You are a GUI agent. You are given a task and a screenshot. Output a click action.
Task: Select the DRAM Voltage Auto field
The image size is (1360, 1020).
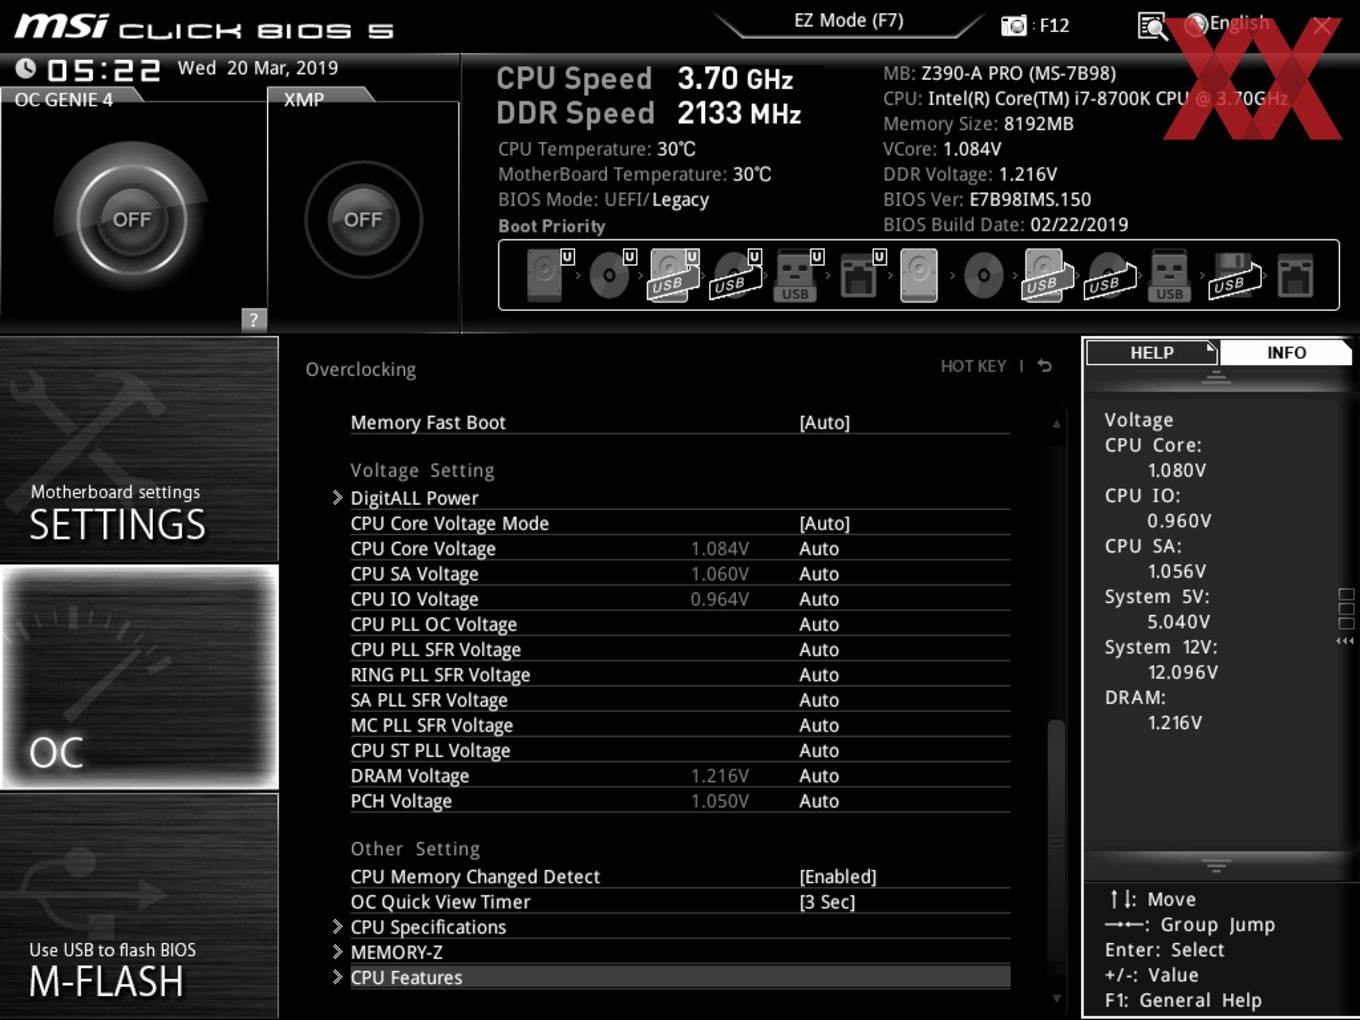point(819,775)
